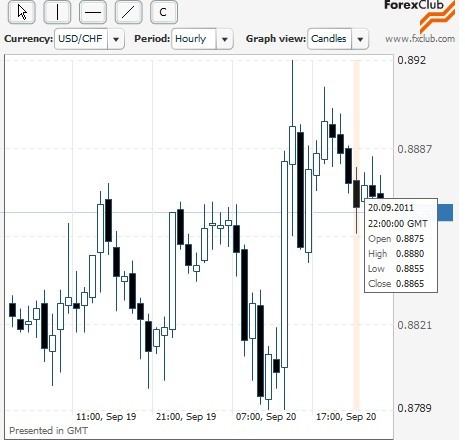
Task: Click the 11:00, Sep 19 time label
Action: pyautogui.click(x=106, y=416)
